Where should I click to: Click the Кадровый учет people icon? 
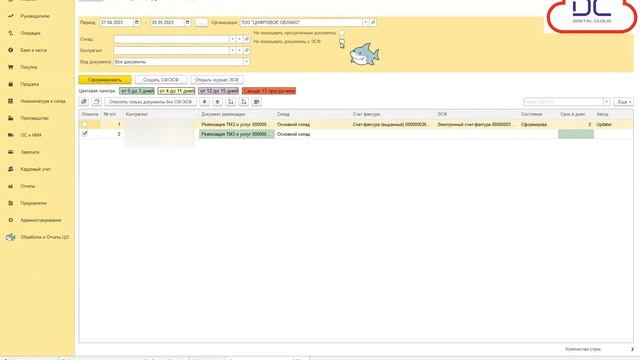click(11, 169)
